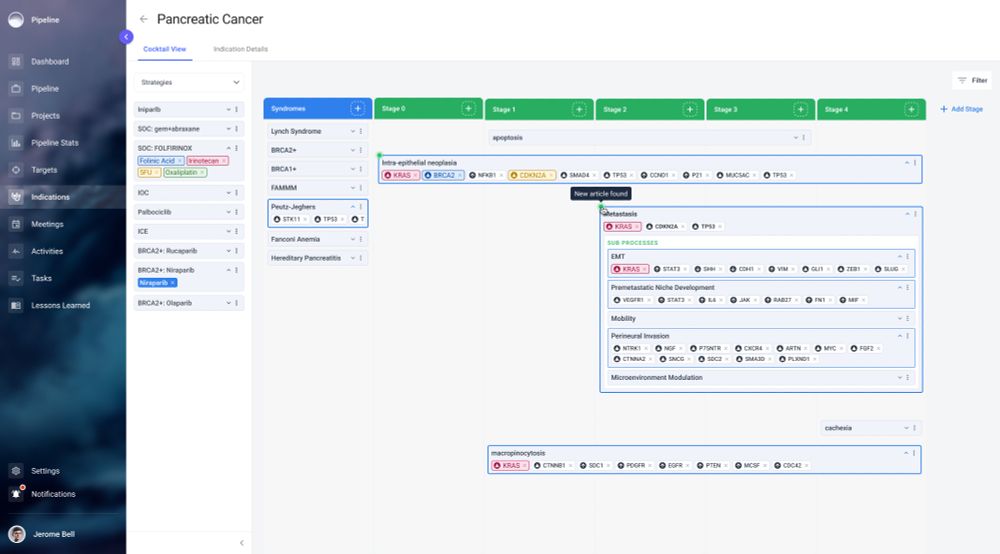Image resolution: width=1000 pixels, height=554 pixels.
Task: Select STK11 target in Peutz-Jeghers
Action: tap(291, 219)
